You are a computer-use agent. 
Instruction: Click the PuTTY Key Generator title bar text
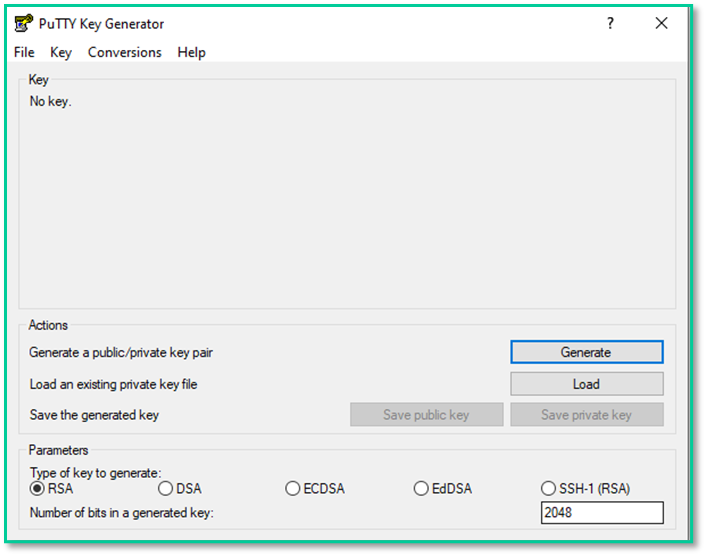click(101, 24)
